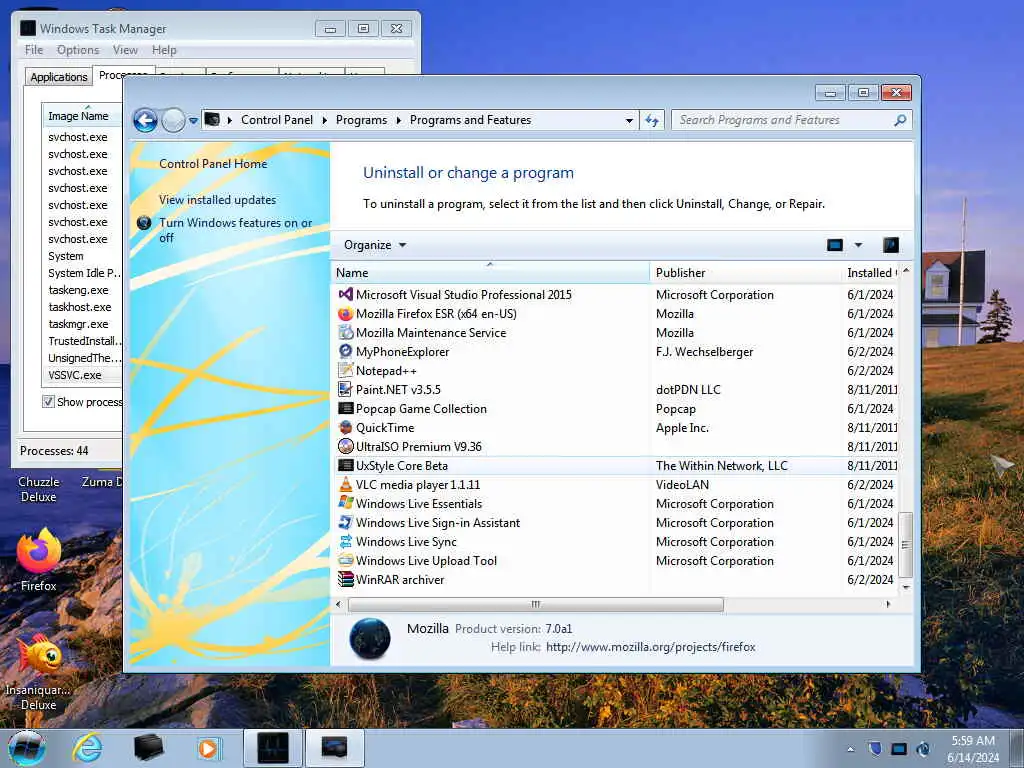The height and width of the screenshot is (768, 1024).
Task: Click the search magnifier icon
Action: (900, 120)
